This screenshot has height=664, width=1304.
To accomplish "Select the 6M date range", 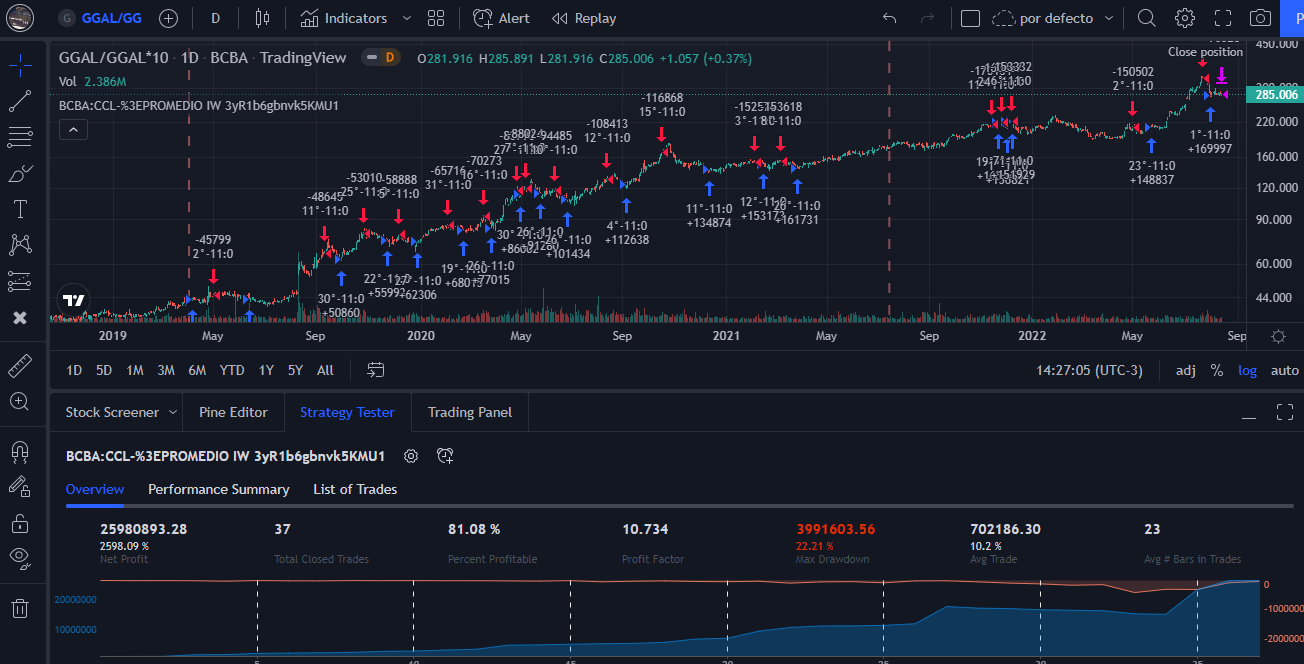I will point(197,370).
